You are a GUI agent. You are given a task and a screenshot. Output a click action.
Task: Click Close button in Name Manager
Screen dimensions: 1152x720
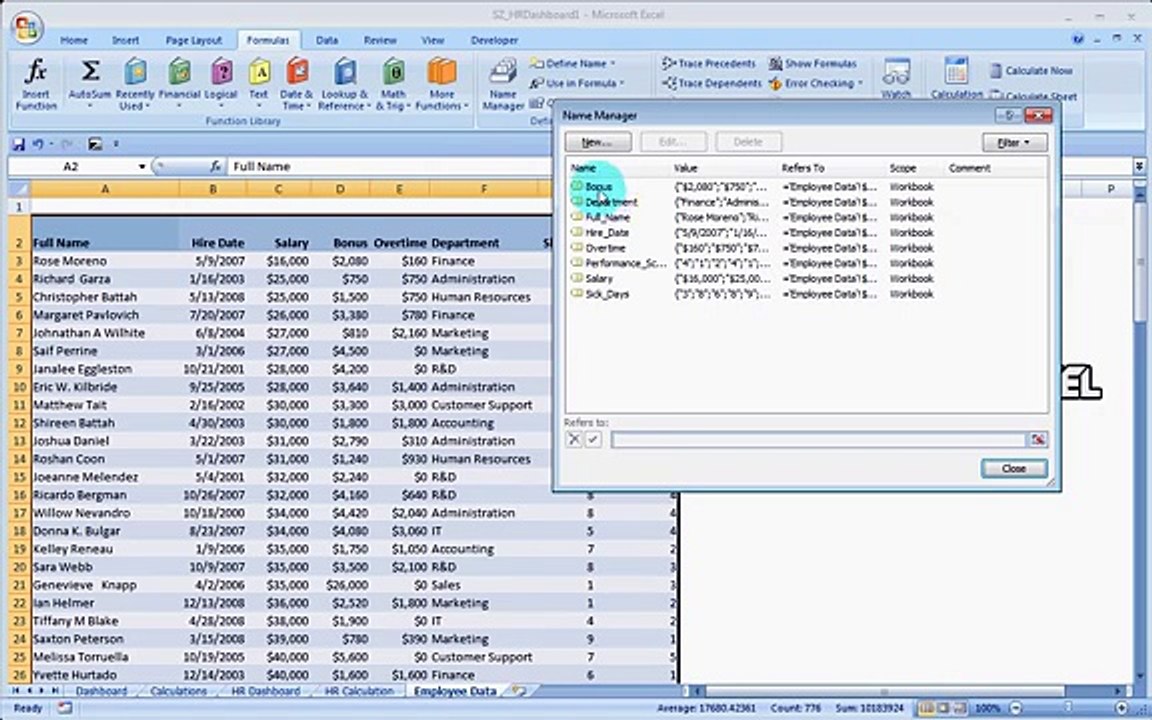(x=1014, y=469)
